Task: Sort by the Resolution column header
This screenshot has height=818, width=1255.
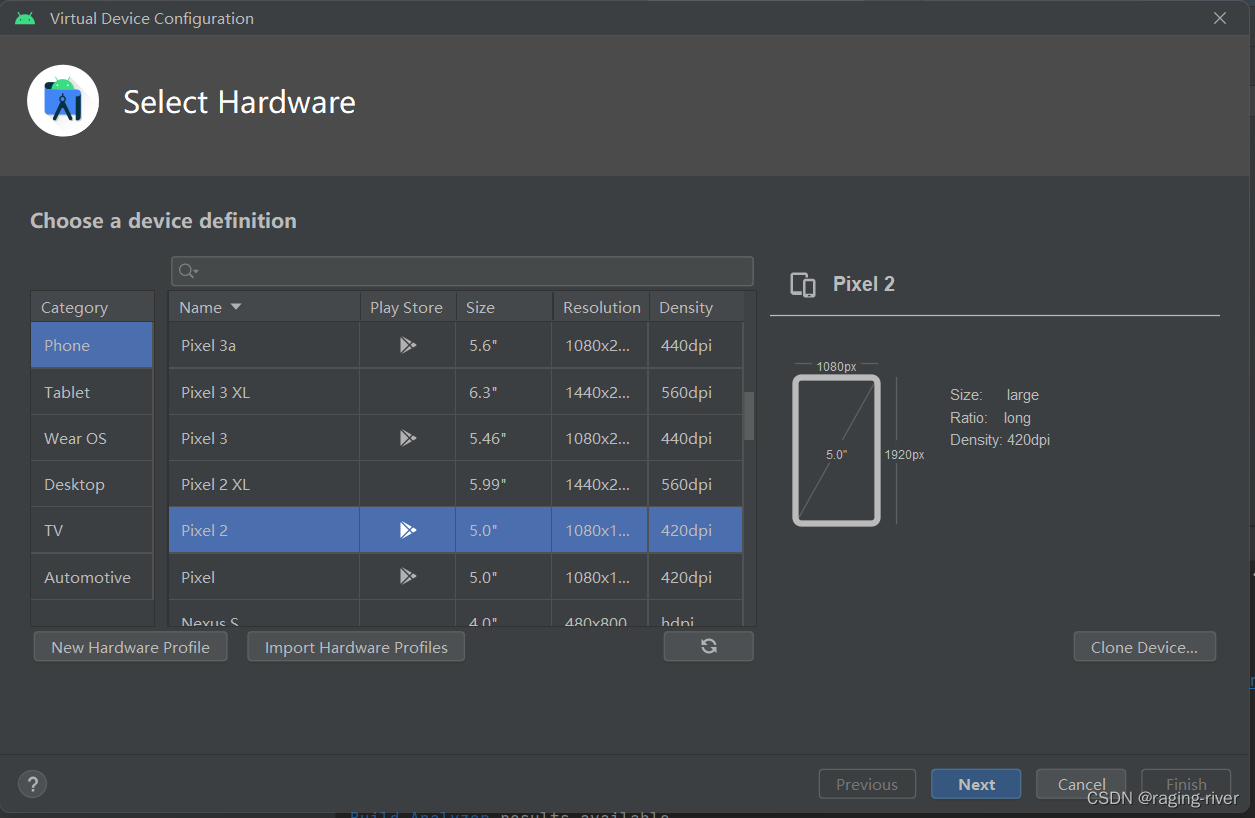Action: [601, 307]
